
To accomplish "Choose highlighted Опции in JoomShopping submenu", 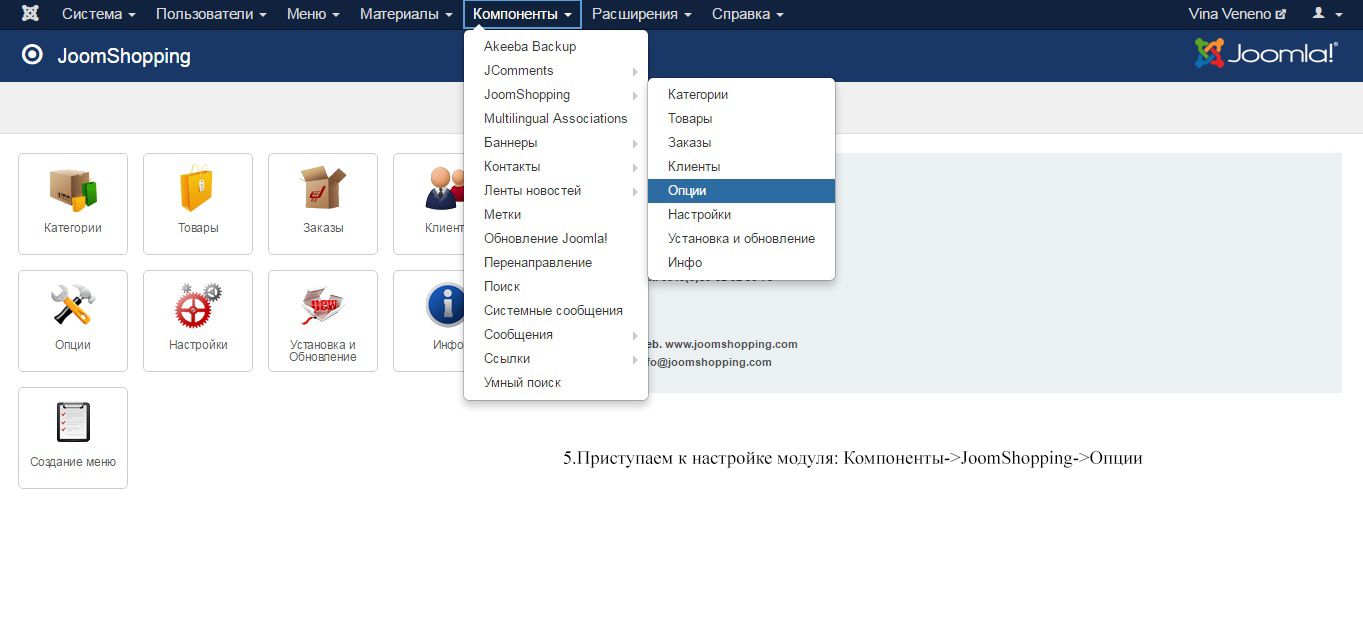I will [741, 191].
